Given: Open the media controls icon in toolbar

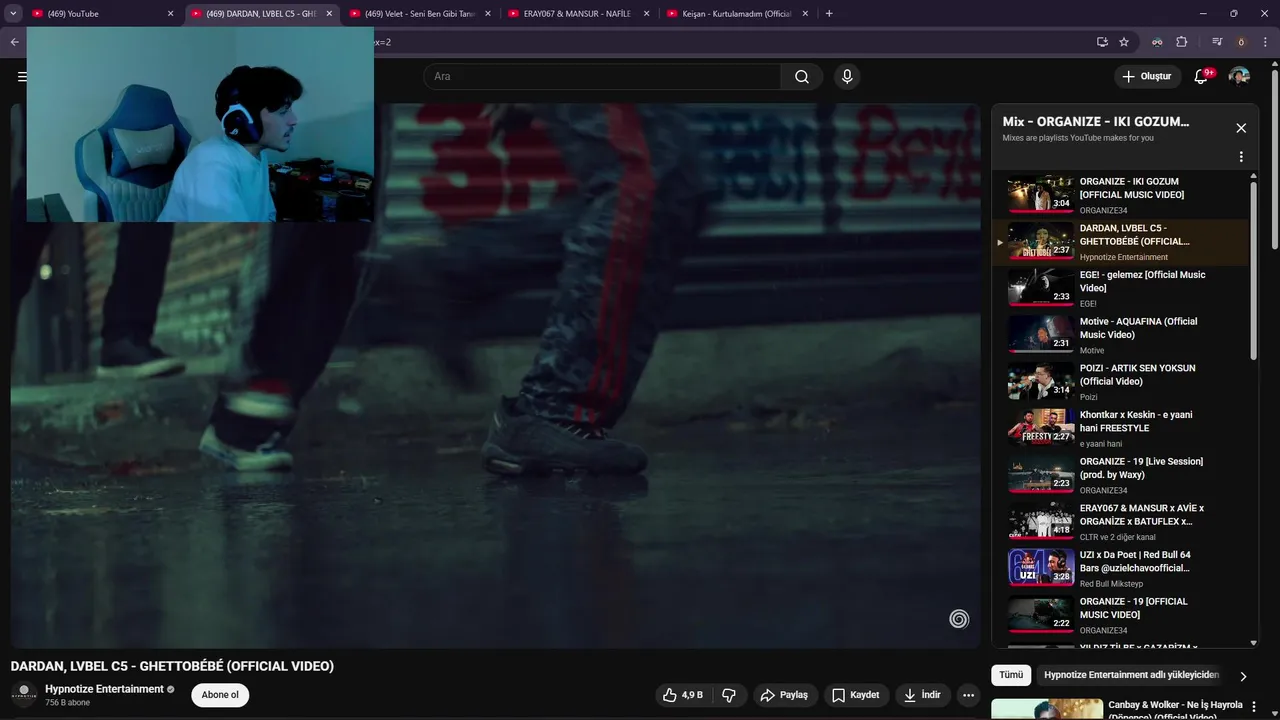Looking at the screenshot, I should [x=1217, y=42].
